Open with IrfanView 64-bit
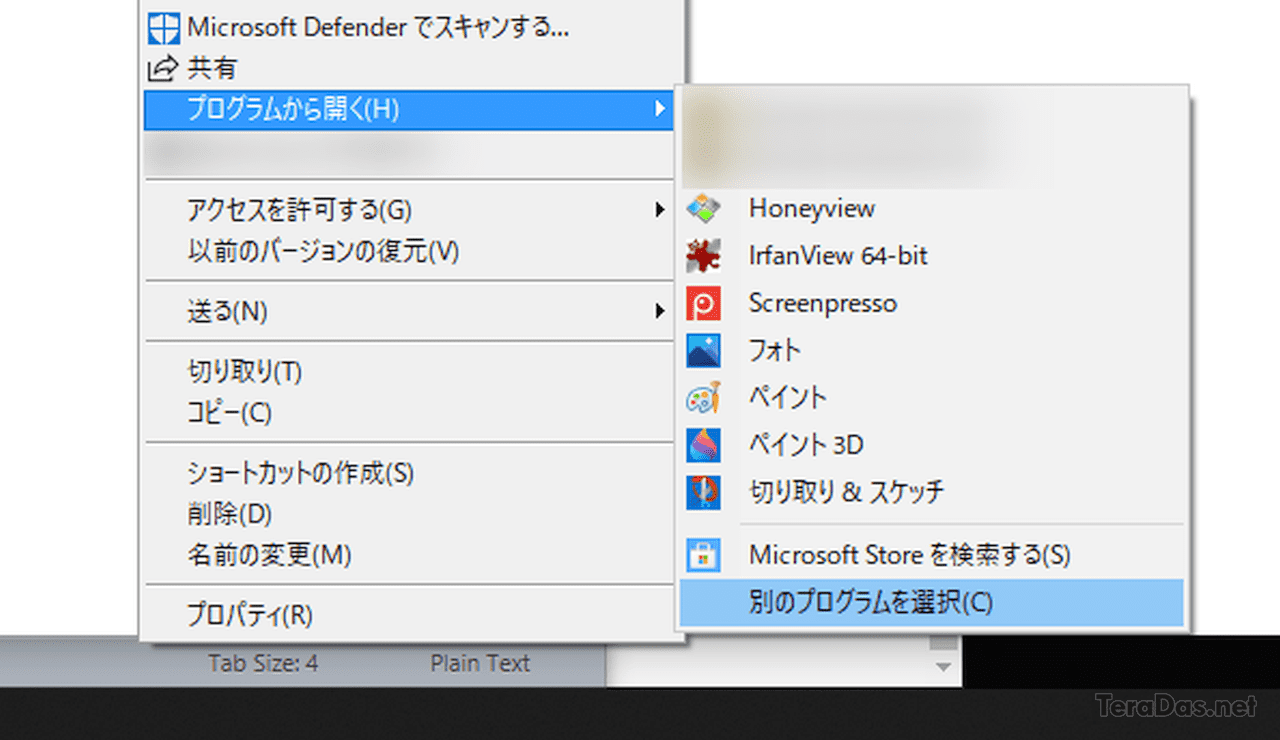The height and width of the screenshot is (740, 1280). pyautogui.click(x=932, y=257)
